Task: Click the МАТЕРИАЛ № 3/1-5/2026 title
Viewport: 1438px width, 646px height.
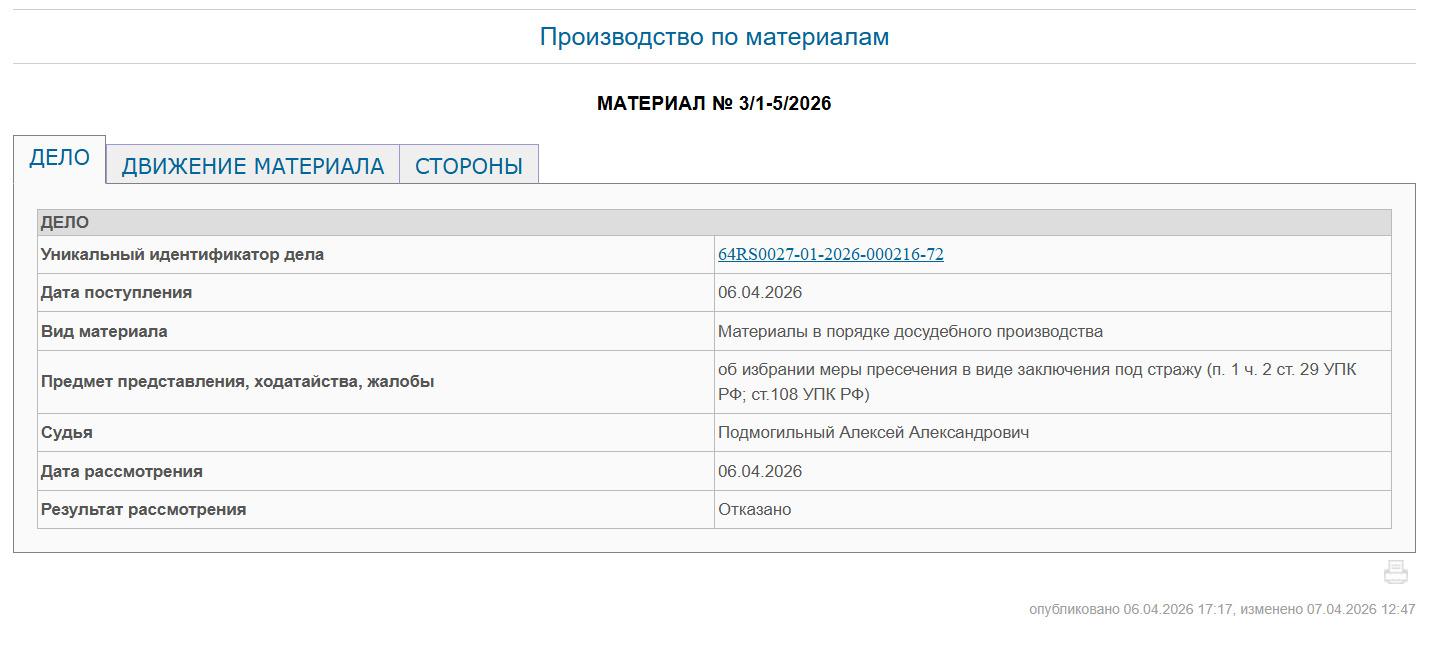Action: tap(714, 104)
